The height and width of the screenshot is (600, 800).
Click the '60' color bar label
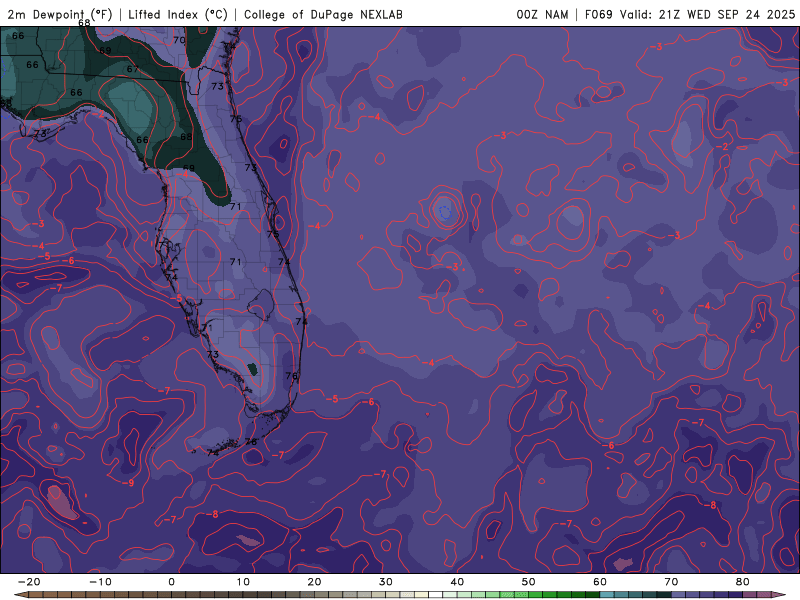pos(600,582)
